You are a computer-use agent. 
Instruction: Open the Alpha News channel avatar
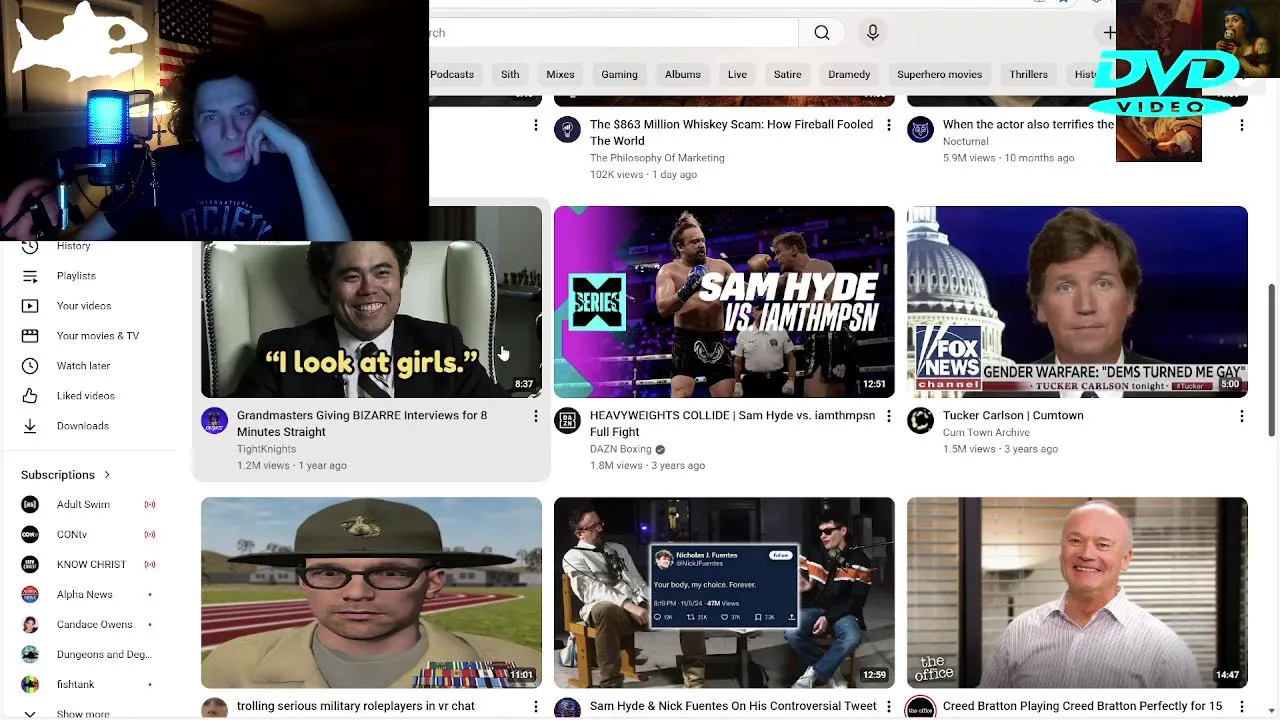pyautogui.click(x=30, y=594)
